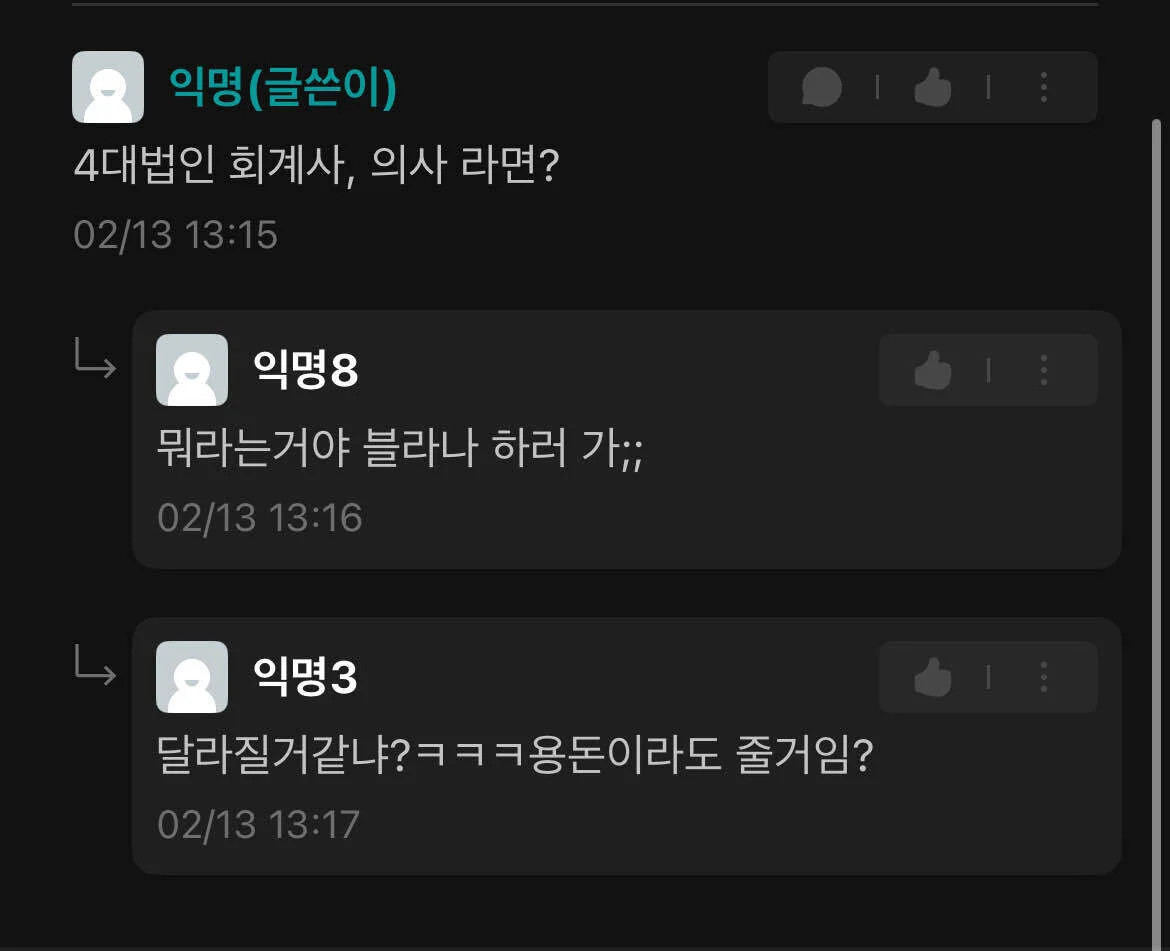Viewport: 1170px width, 951px height.
Task: Select the 익명(글쓴이) username
Action: [x=283, y=87]
